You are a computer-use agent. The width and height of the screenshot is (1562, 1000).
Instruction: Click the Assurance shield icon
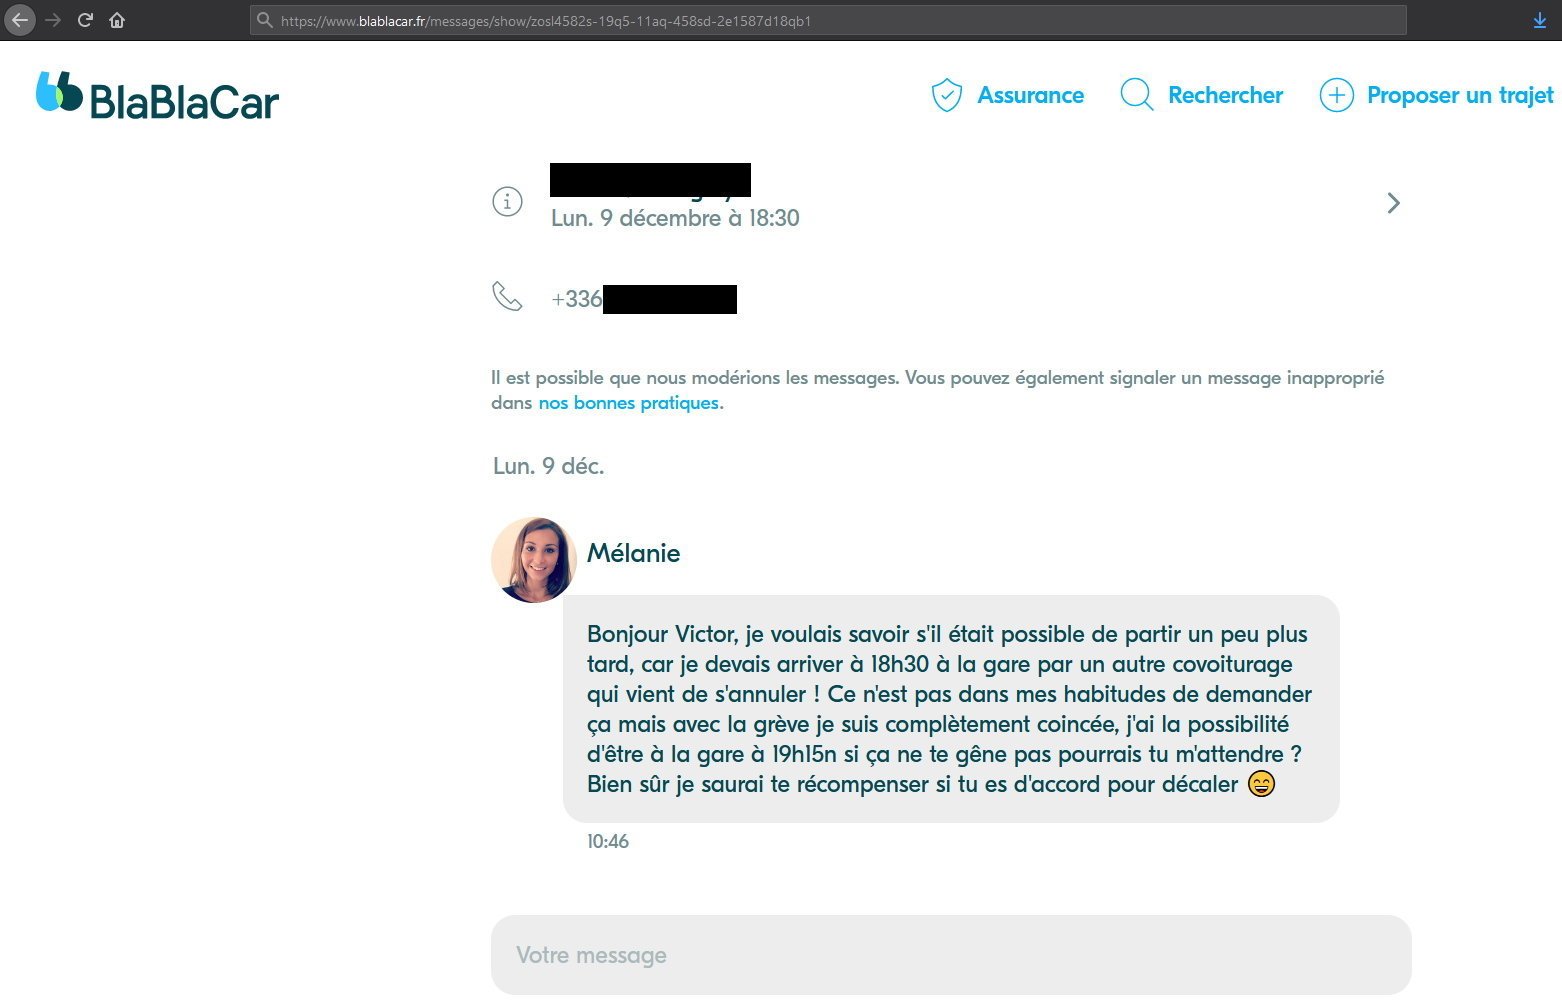pyautogui.click(x=946, y=95)
